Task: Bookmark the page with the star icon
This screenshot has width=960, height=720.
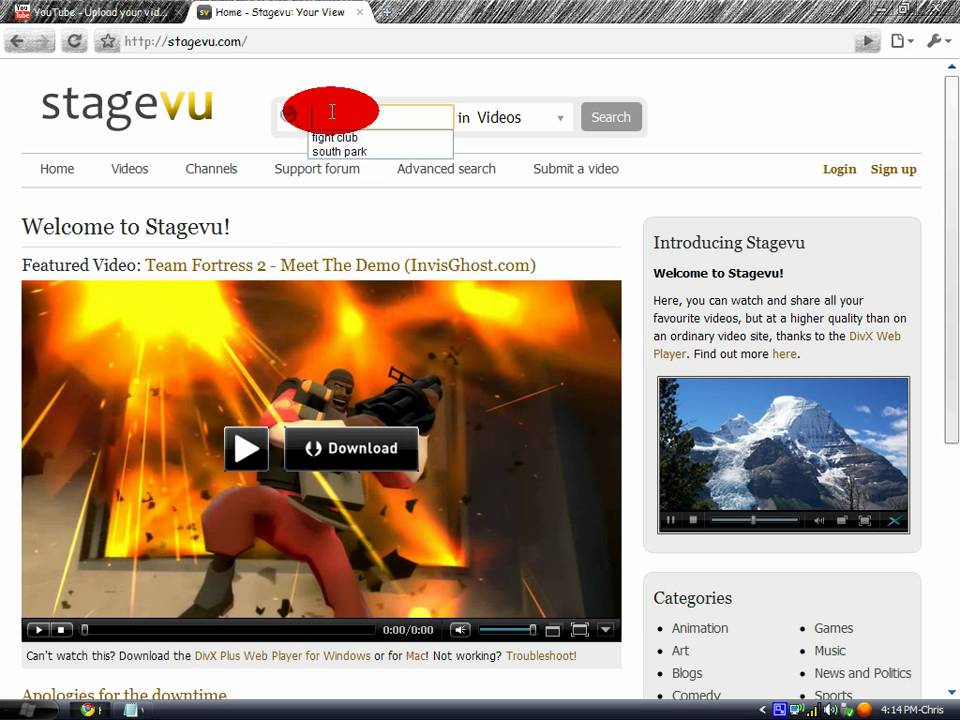Action: point(108,41)
